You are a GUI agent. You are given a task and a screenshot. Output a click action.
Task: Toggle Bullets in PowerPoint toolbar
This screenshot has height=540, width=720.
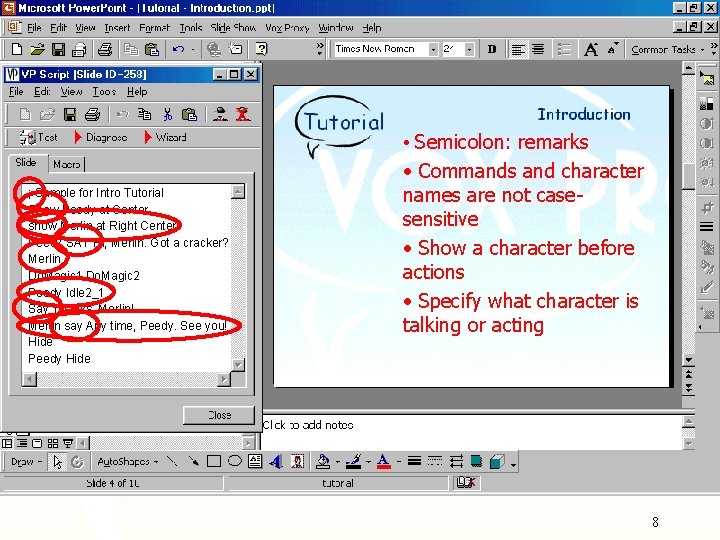pos(564,49)
